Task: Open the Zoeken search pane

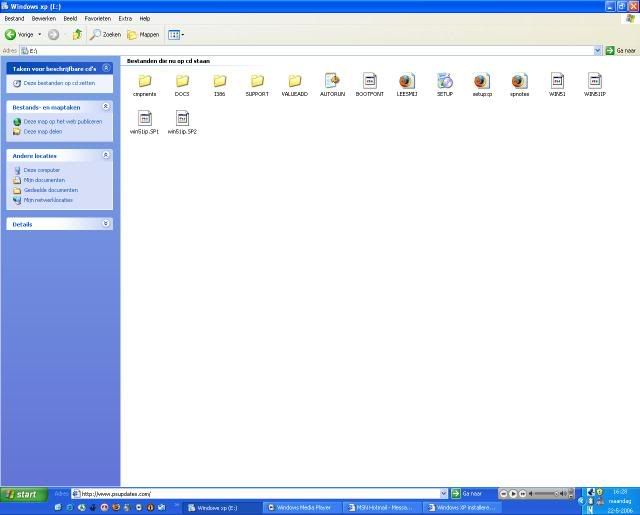Action: pos(105,35)
